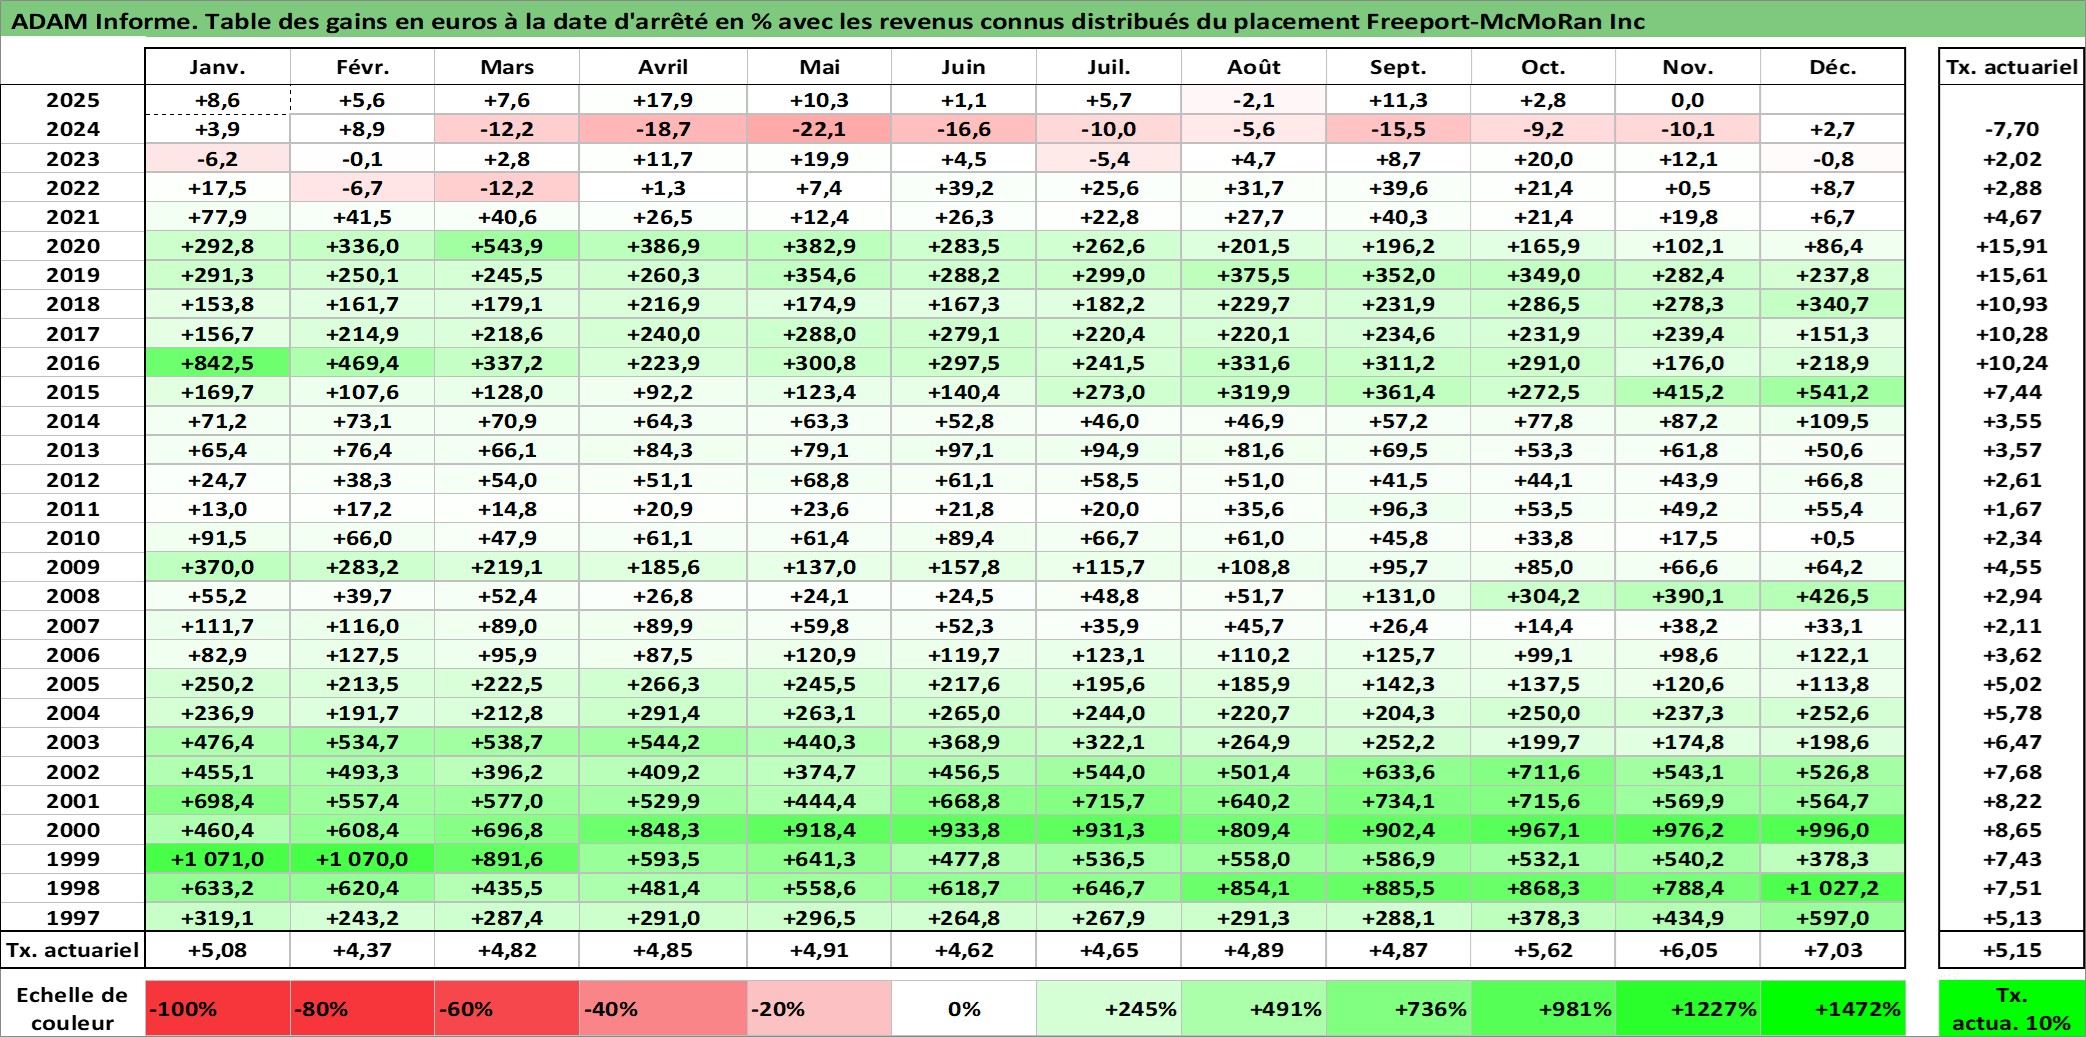Click the -18,7 cell in 2024
Screen dimensions: 2086x1037
[x=663, y=129]
